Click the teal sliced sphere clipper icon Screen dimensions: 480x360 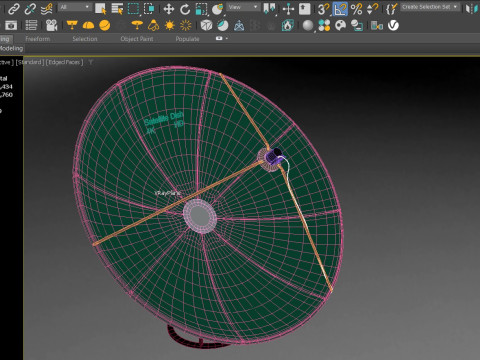[223, 25]
